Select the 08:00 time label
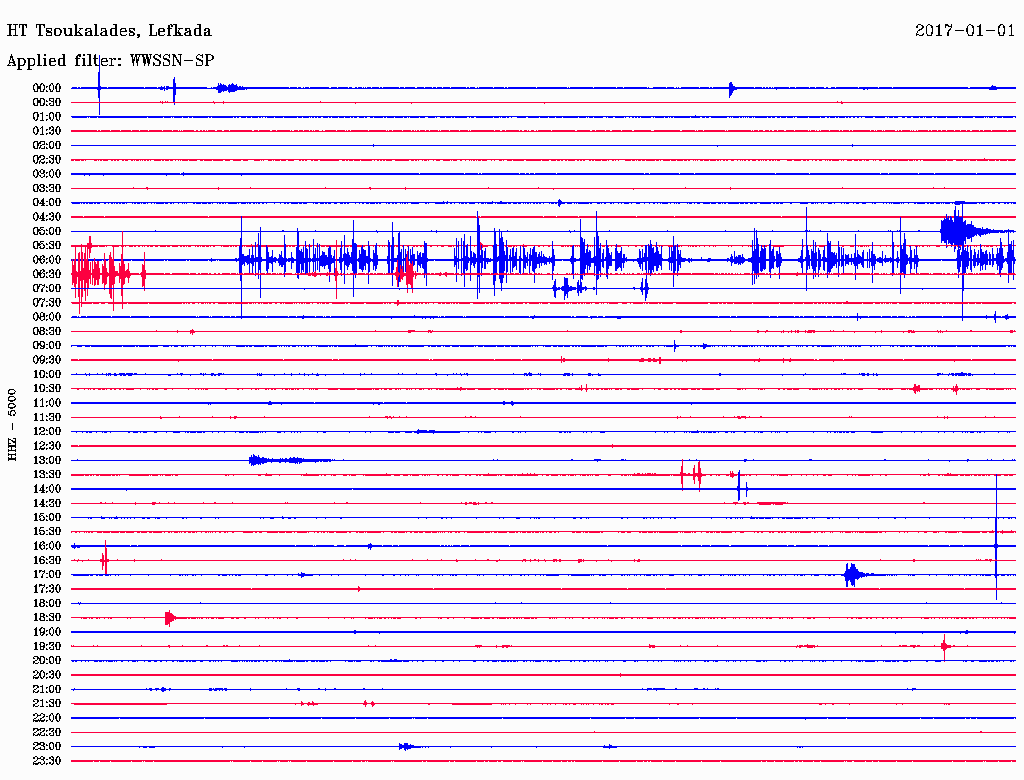Screen dimensions: 1024x780 (46, 317)
